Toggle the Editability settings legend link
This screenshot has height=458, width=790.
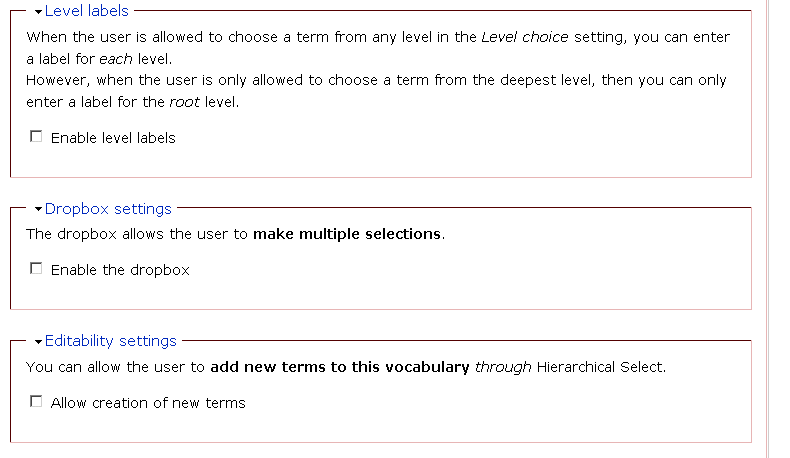[111, 341]
